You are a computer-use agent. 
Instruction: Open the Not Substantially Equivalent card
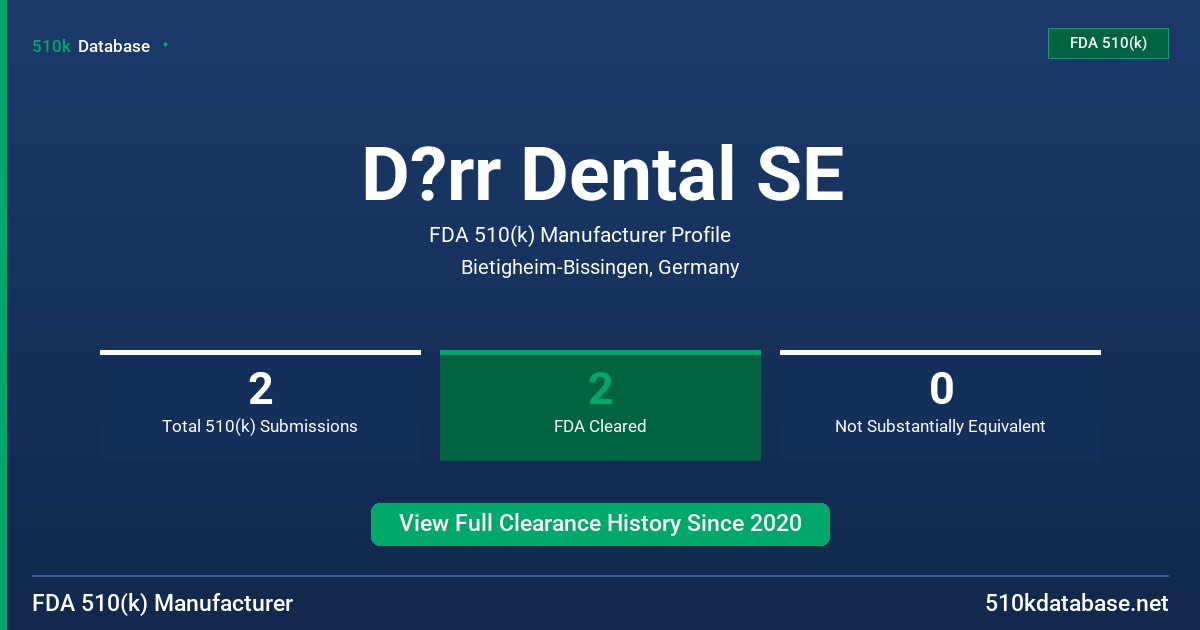(x=940, y=405)
